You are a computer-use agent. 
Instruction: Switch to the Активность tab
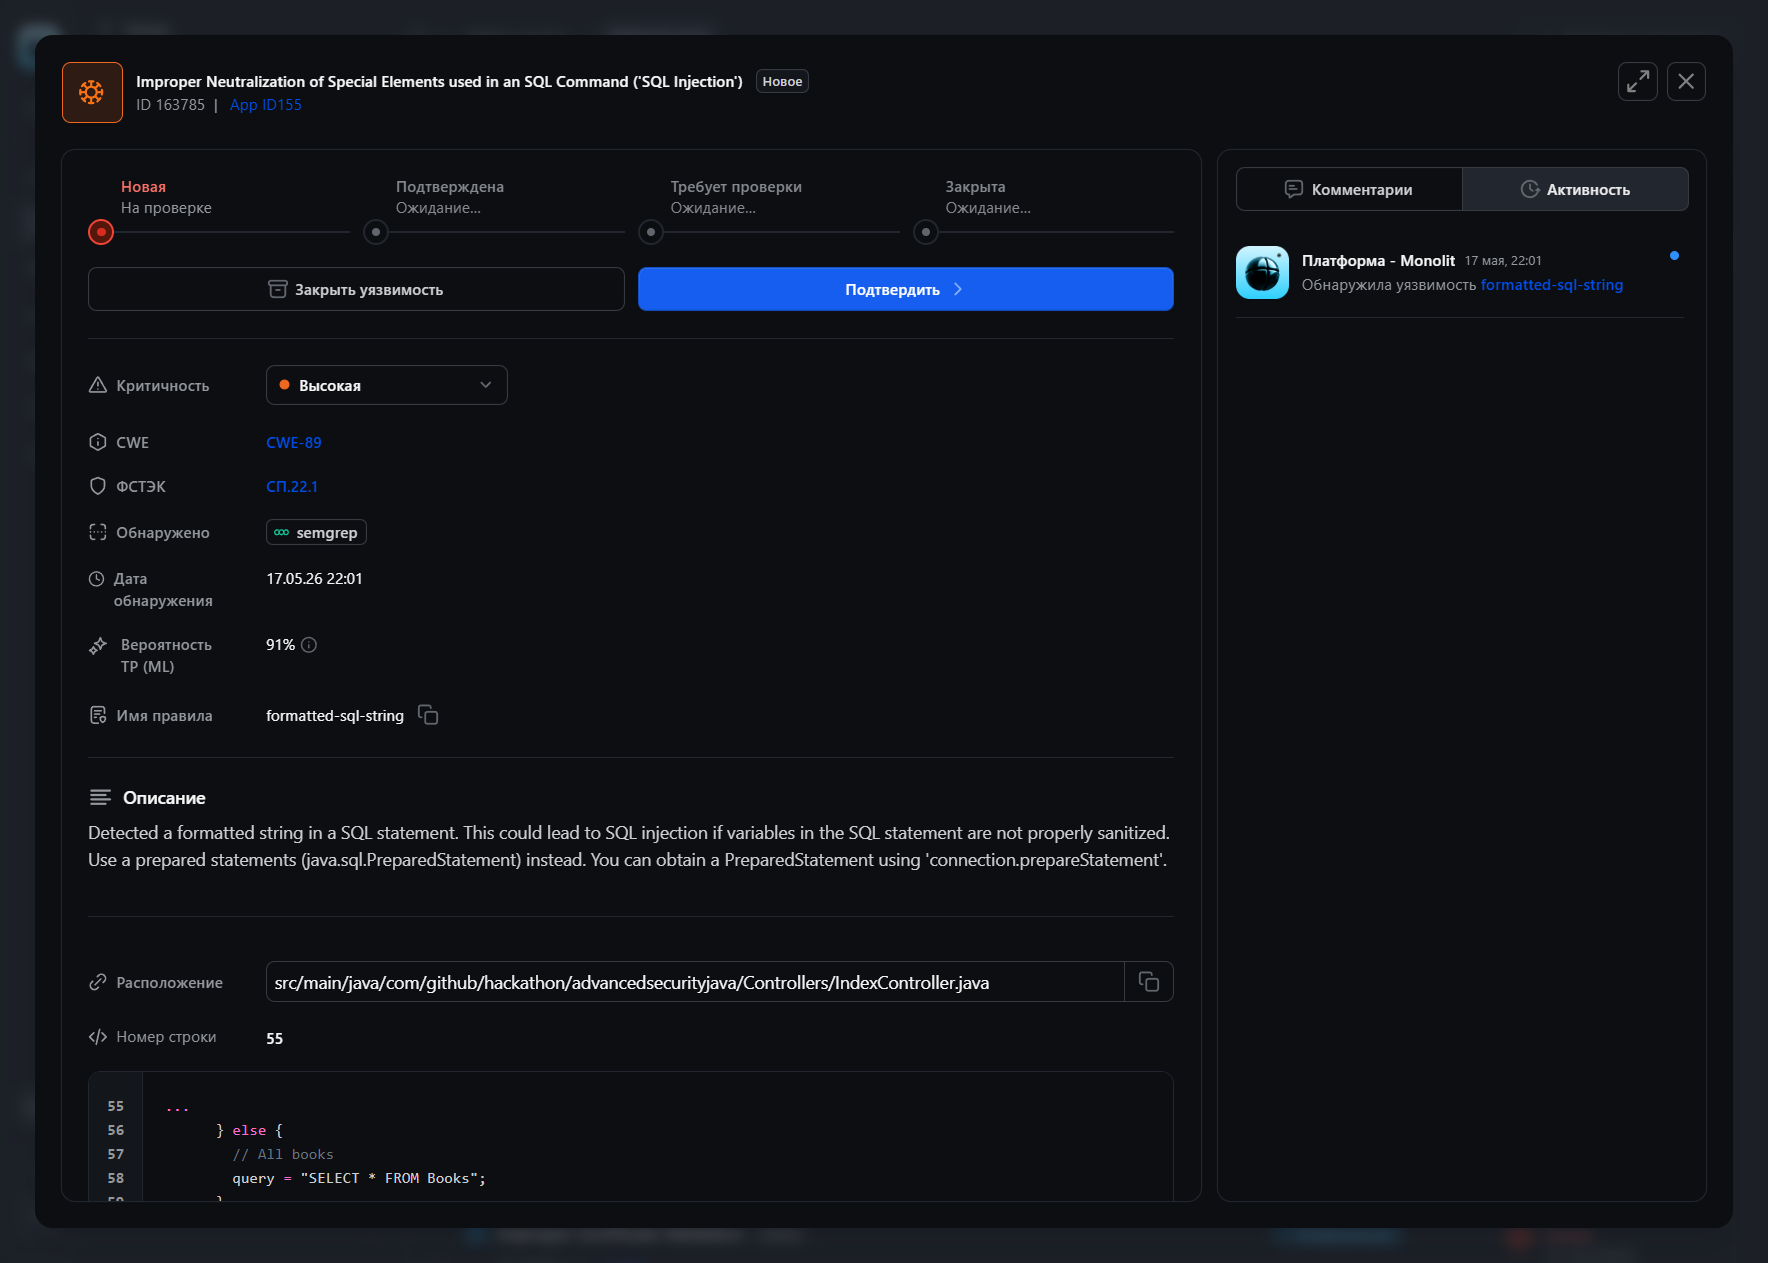[1575, 189]
